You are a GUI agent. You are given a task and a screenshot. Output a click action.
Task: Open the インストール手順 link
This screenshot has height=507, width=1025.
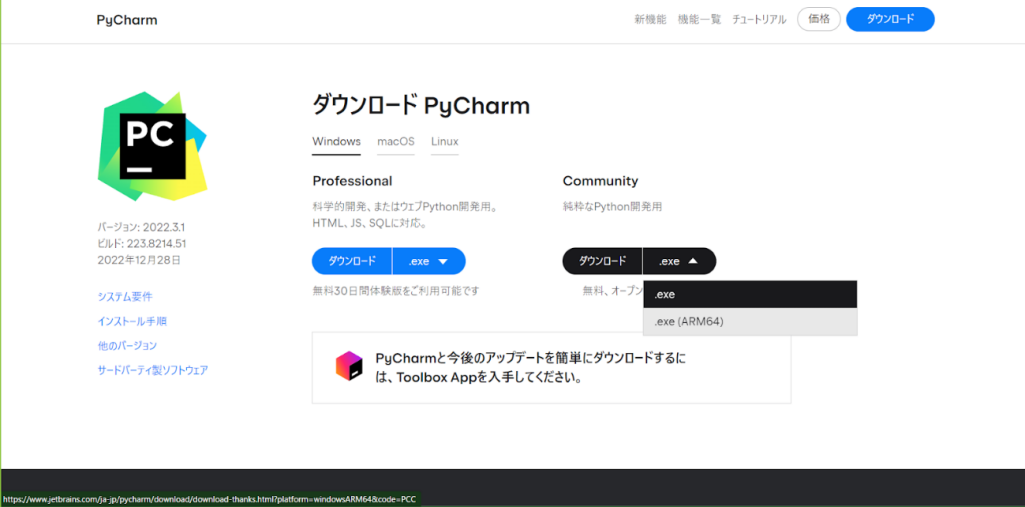pos(132,321)
